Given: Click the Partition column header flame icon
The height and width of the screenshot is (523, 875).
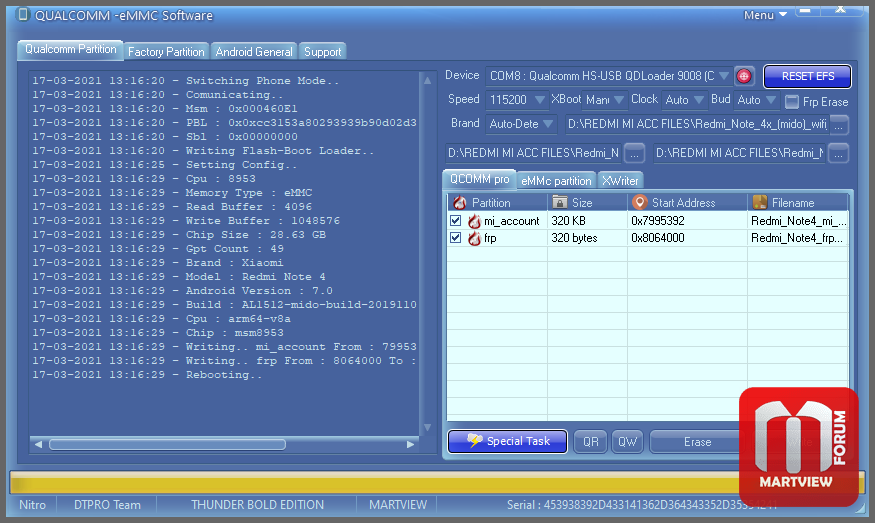Looking at the screenshot, I should click(460, 203).
